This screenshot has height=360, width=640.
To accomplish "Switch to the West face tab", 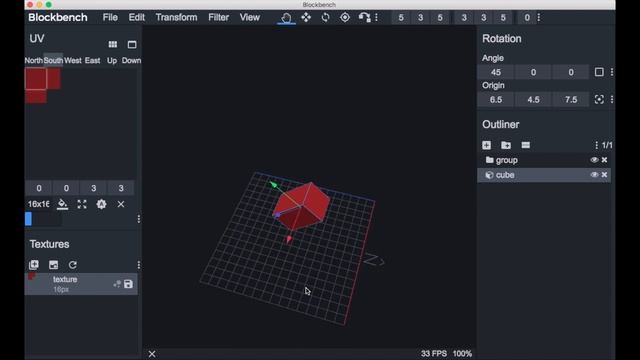I will point(73,60).
